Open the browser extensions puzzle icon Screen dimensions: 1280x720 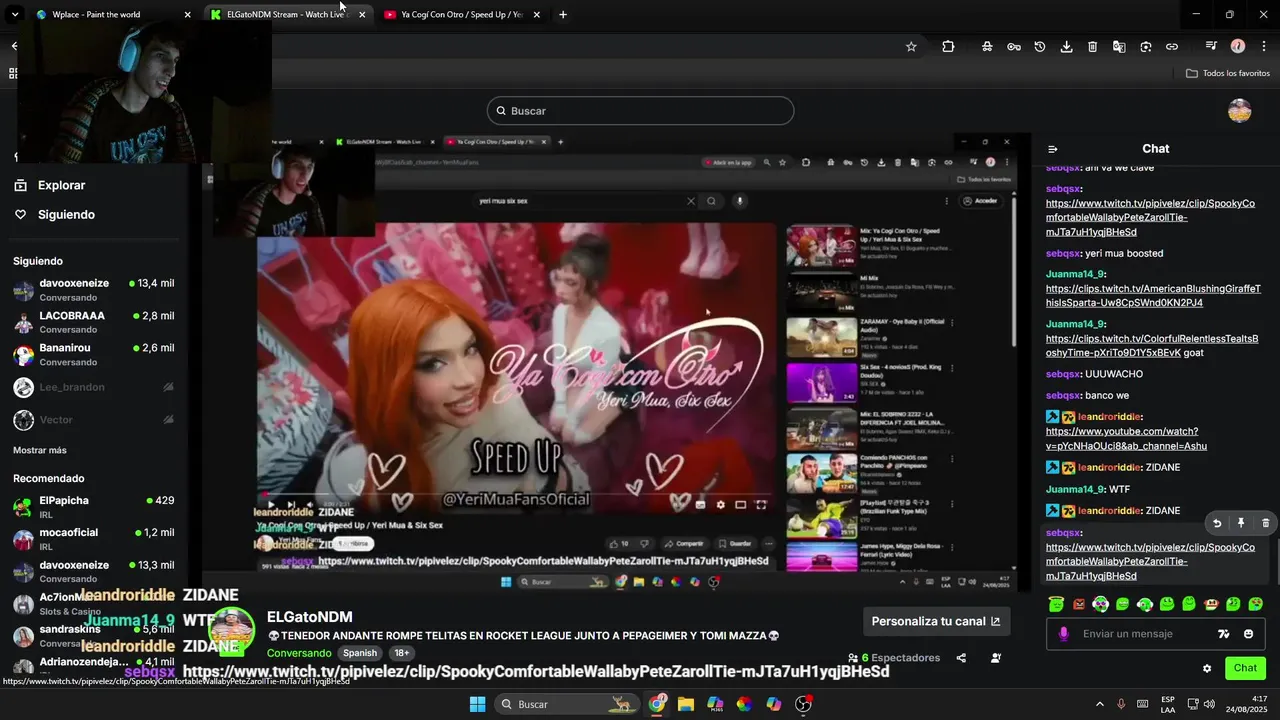point(948,46)
